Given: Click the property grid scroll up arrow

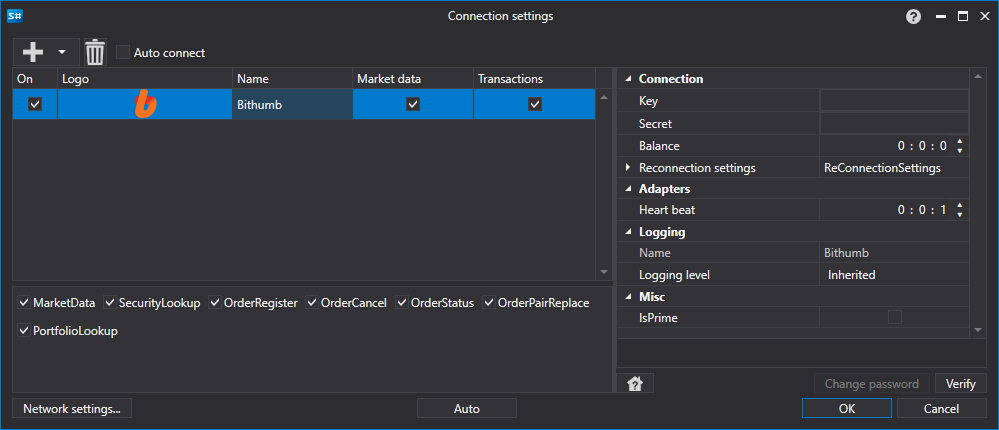Looking at the screenshot, I should click(x=978, y=78).
